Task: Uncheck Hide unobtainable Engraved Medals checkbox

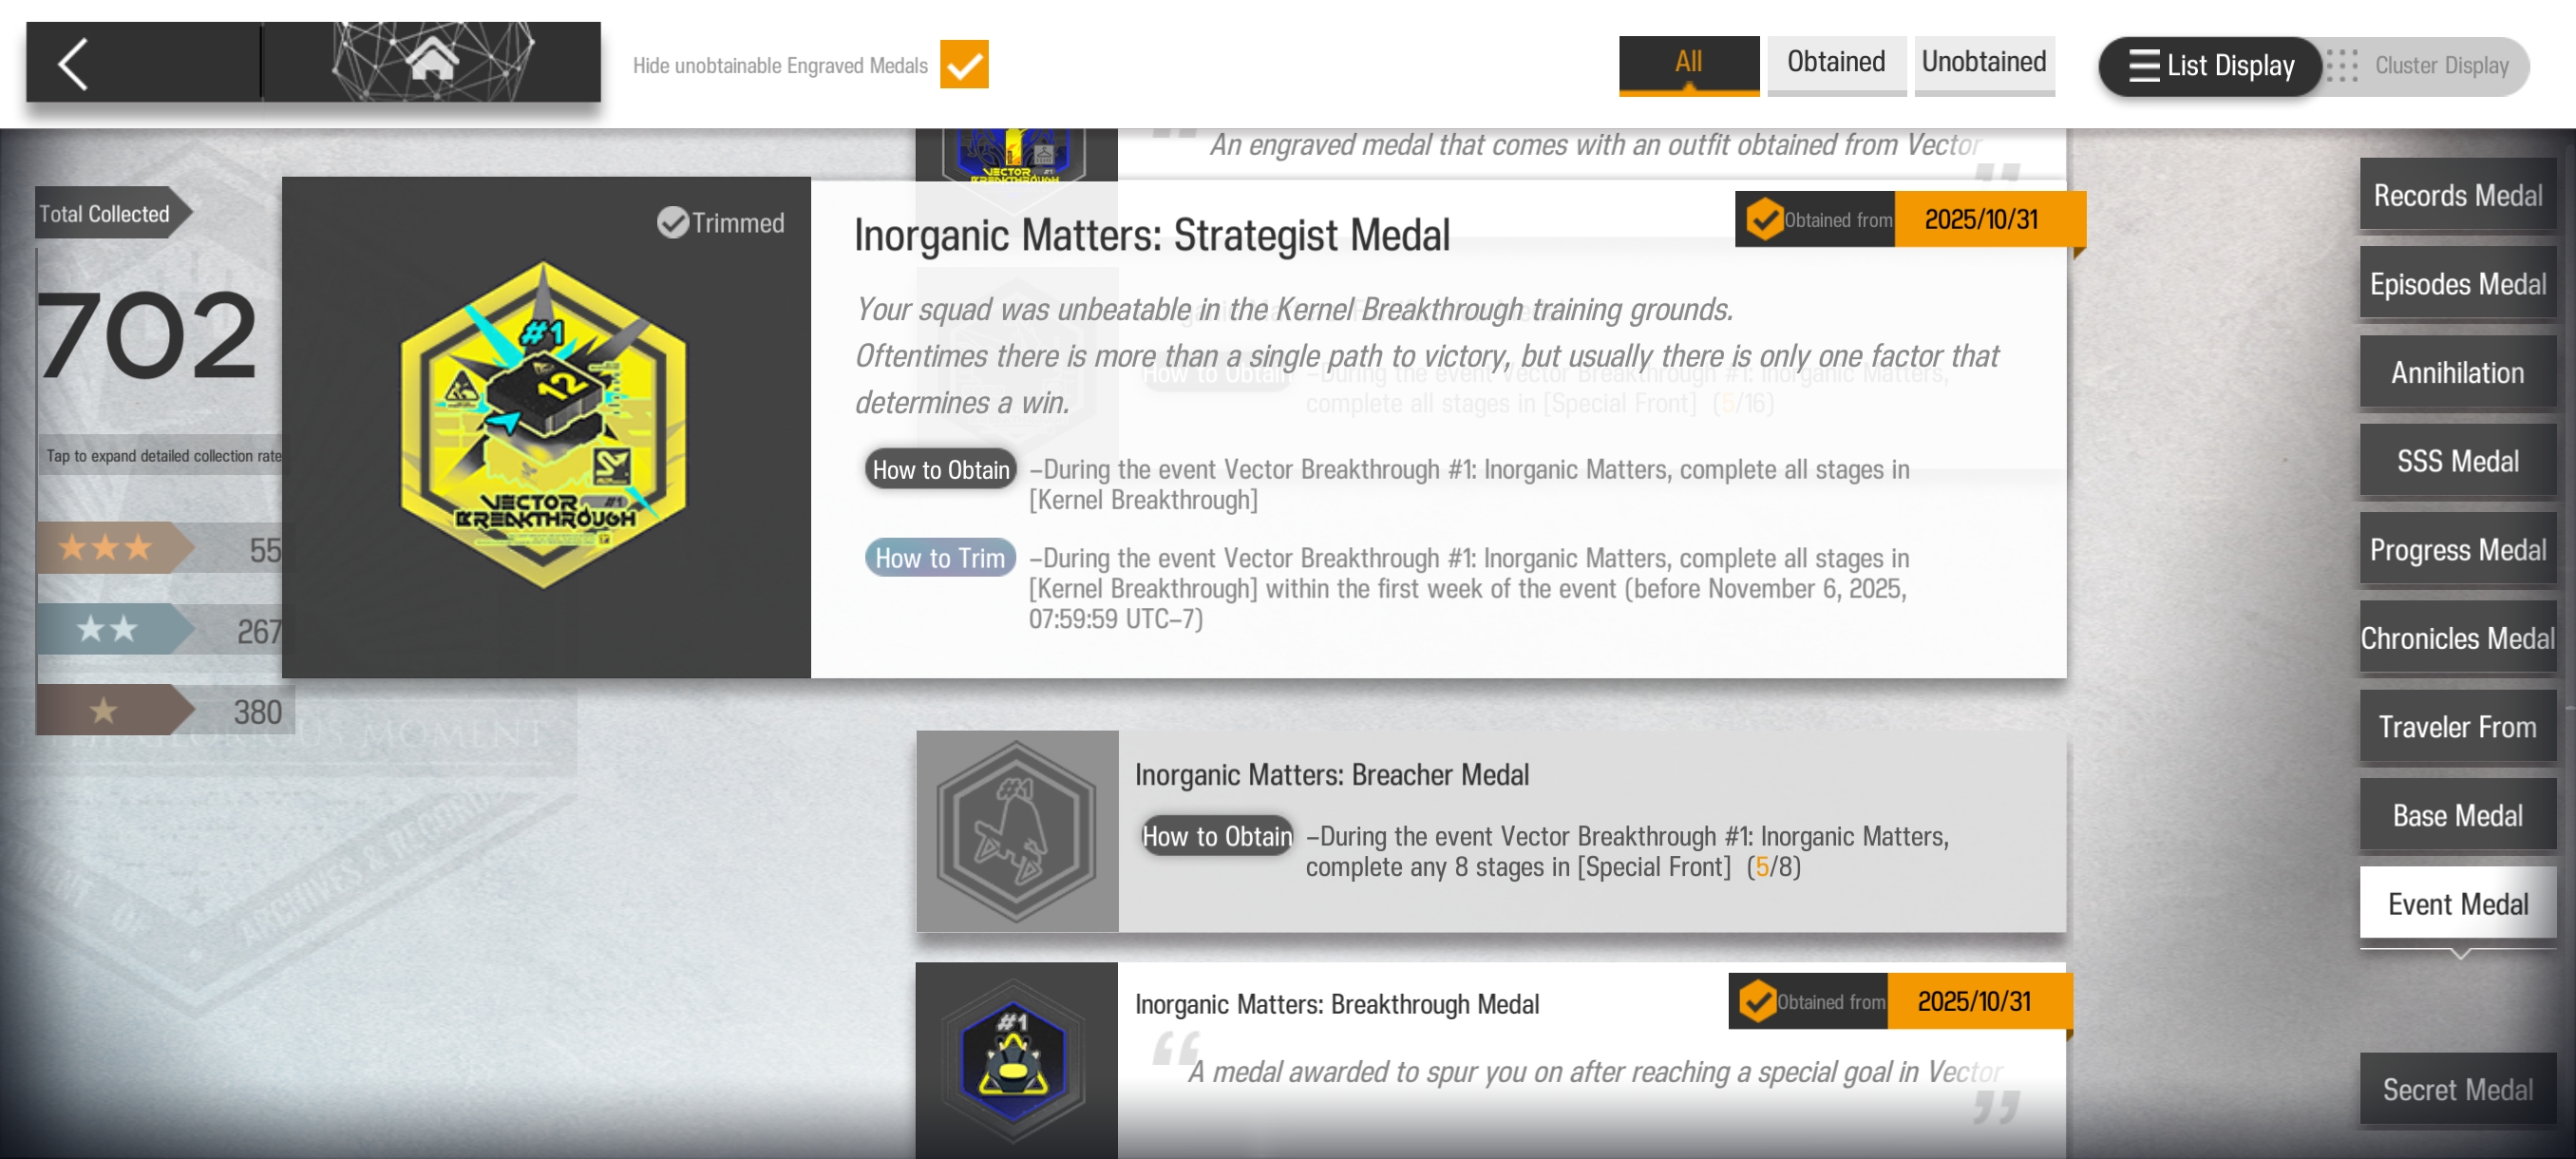Action: pos(963,65)
